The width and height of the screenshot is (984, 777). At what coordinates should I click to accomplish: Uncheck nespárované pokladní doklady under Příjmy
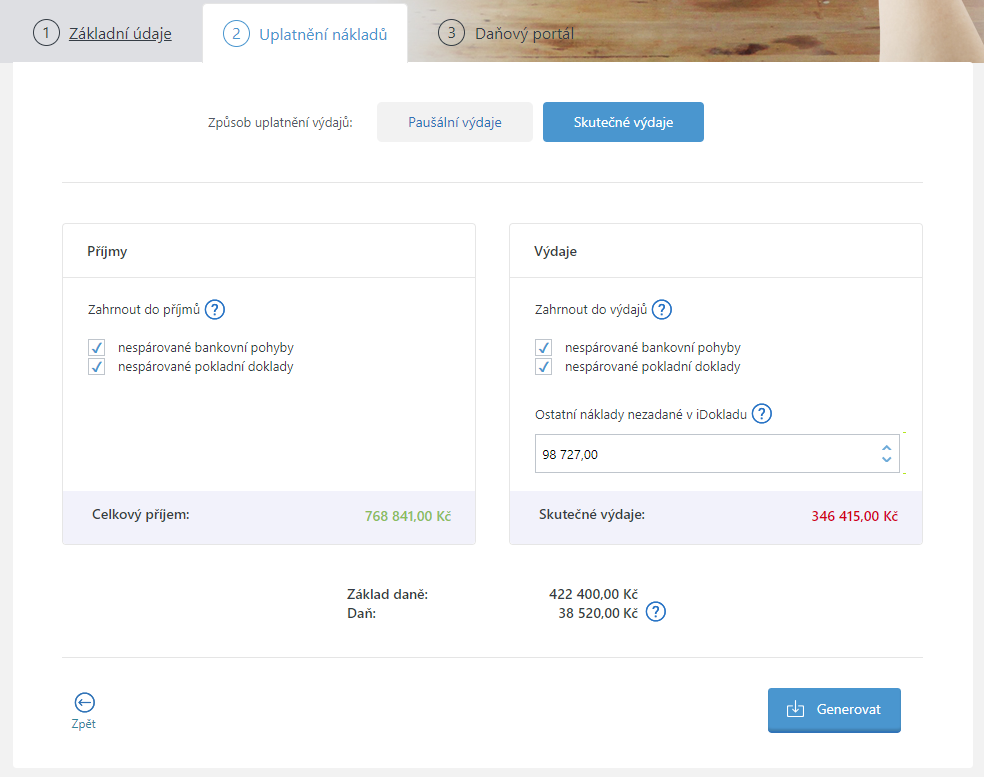tap(97, 367)
